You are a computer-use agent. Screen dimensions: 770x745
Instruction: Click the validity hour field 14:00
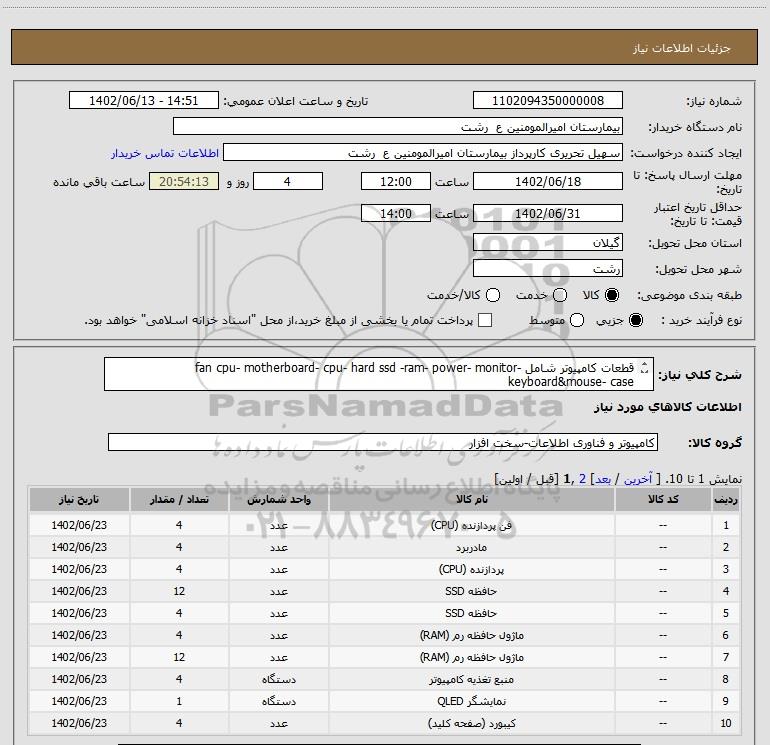click(x=396, y=214)
